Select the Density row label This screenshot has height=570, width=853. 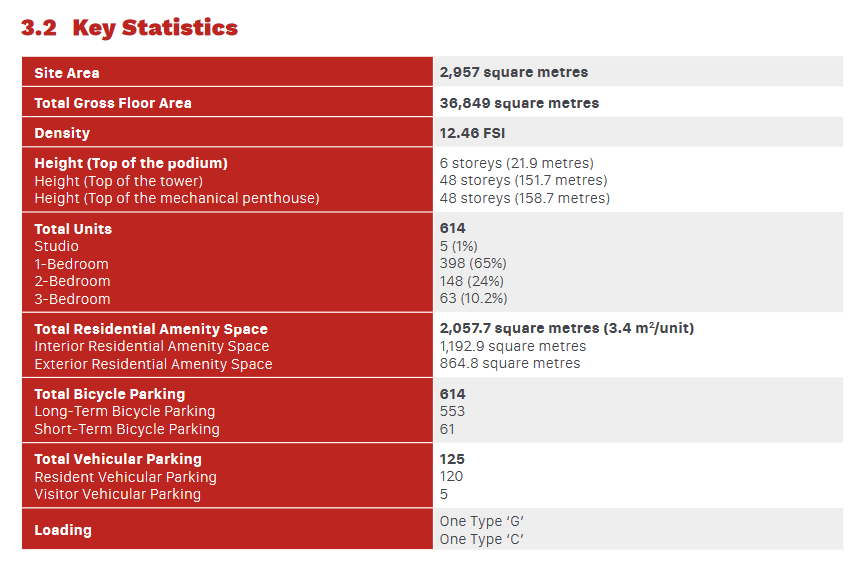(x=62, y=133)
